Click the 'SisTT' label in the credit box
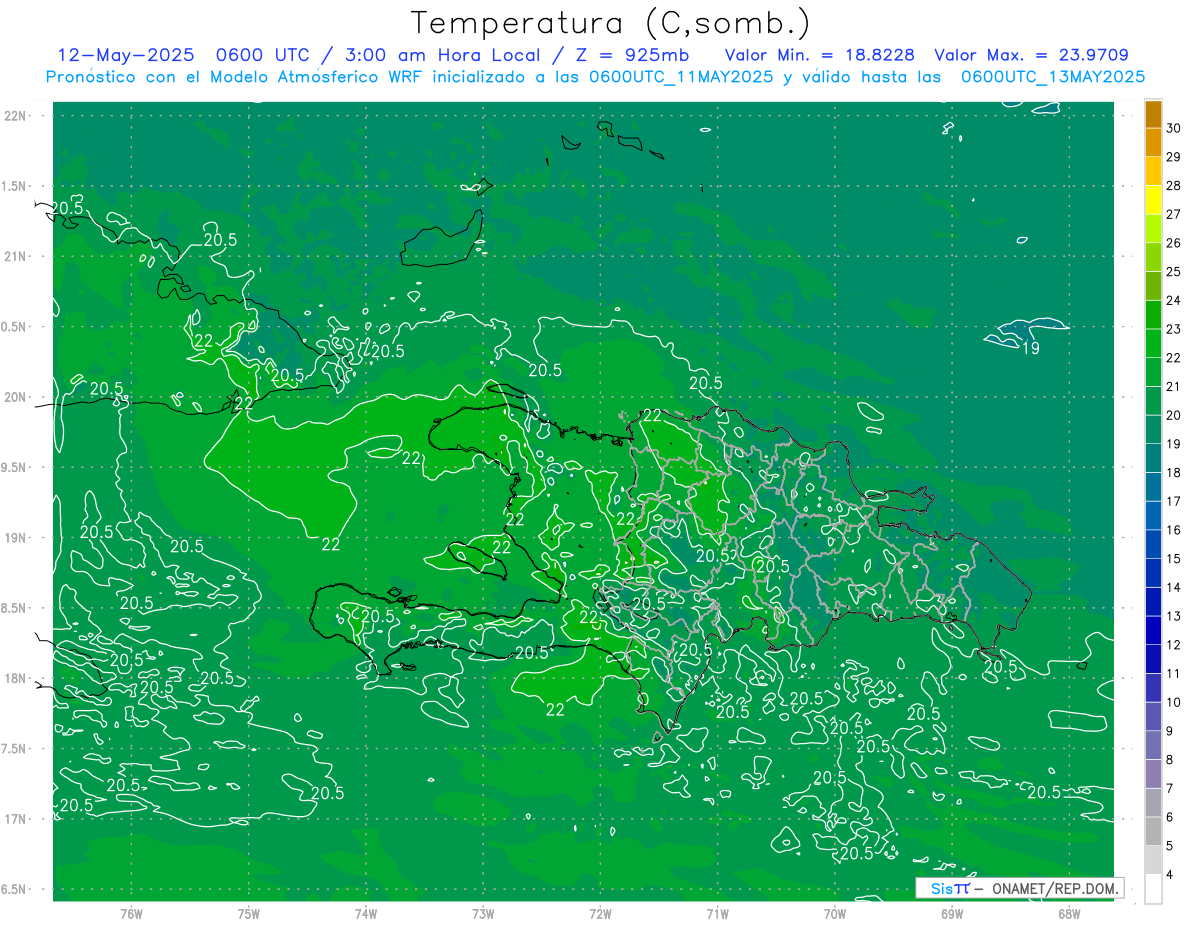 pyautogui.click(x=950, y=888)
